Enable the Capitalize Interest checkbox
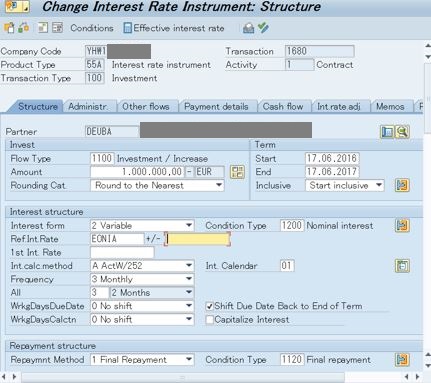This screenshot has height=383, width=431. [x=209, y=320]
